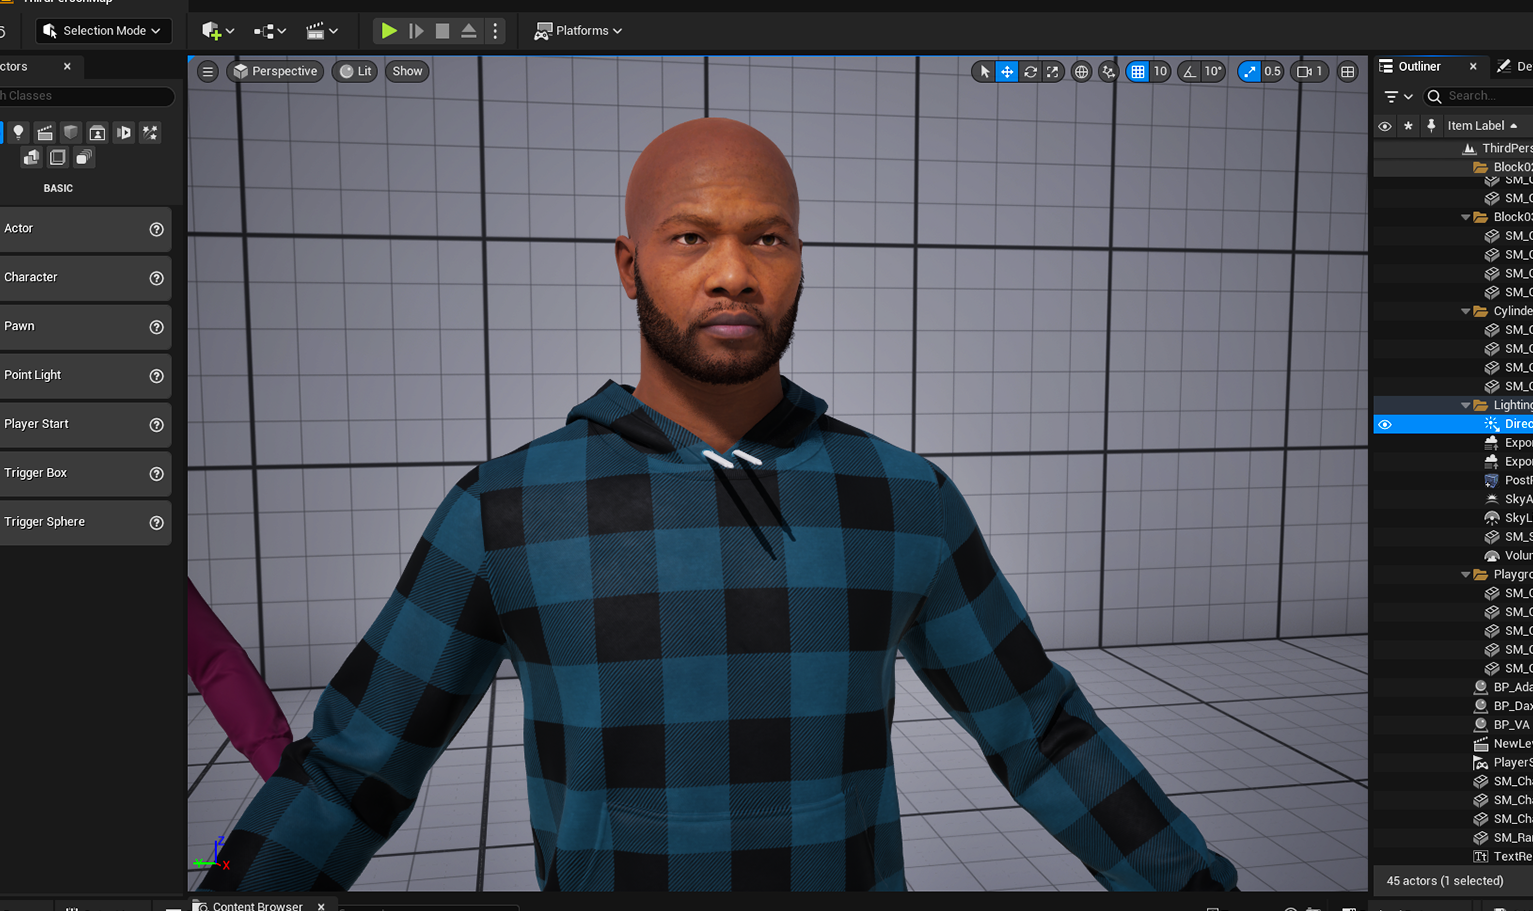Select the Lights category in Place Actors

pos(18,132)
